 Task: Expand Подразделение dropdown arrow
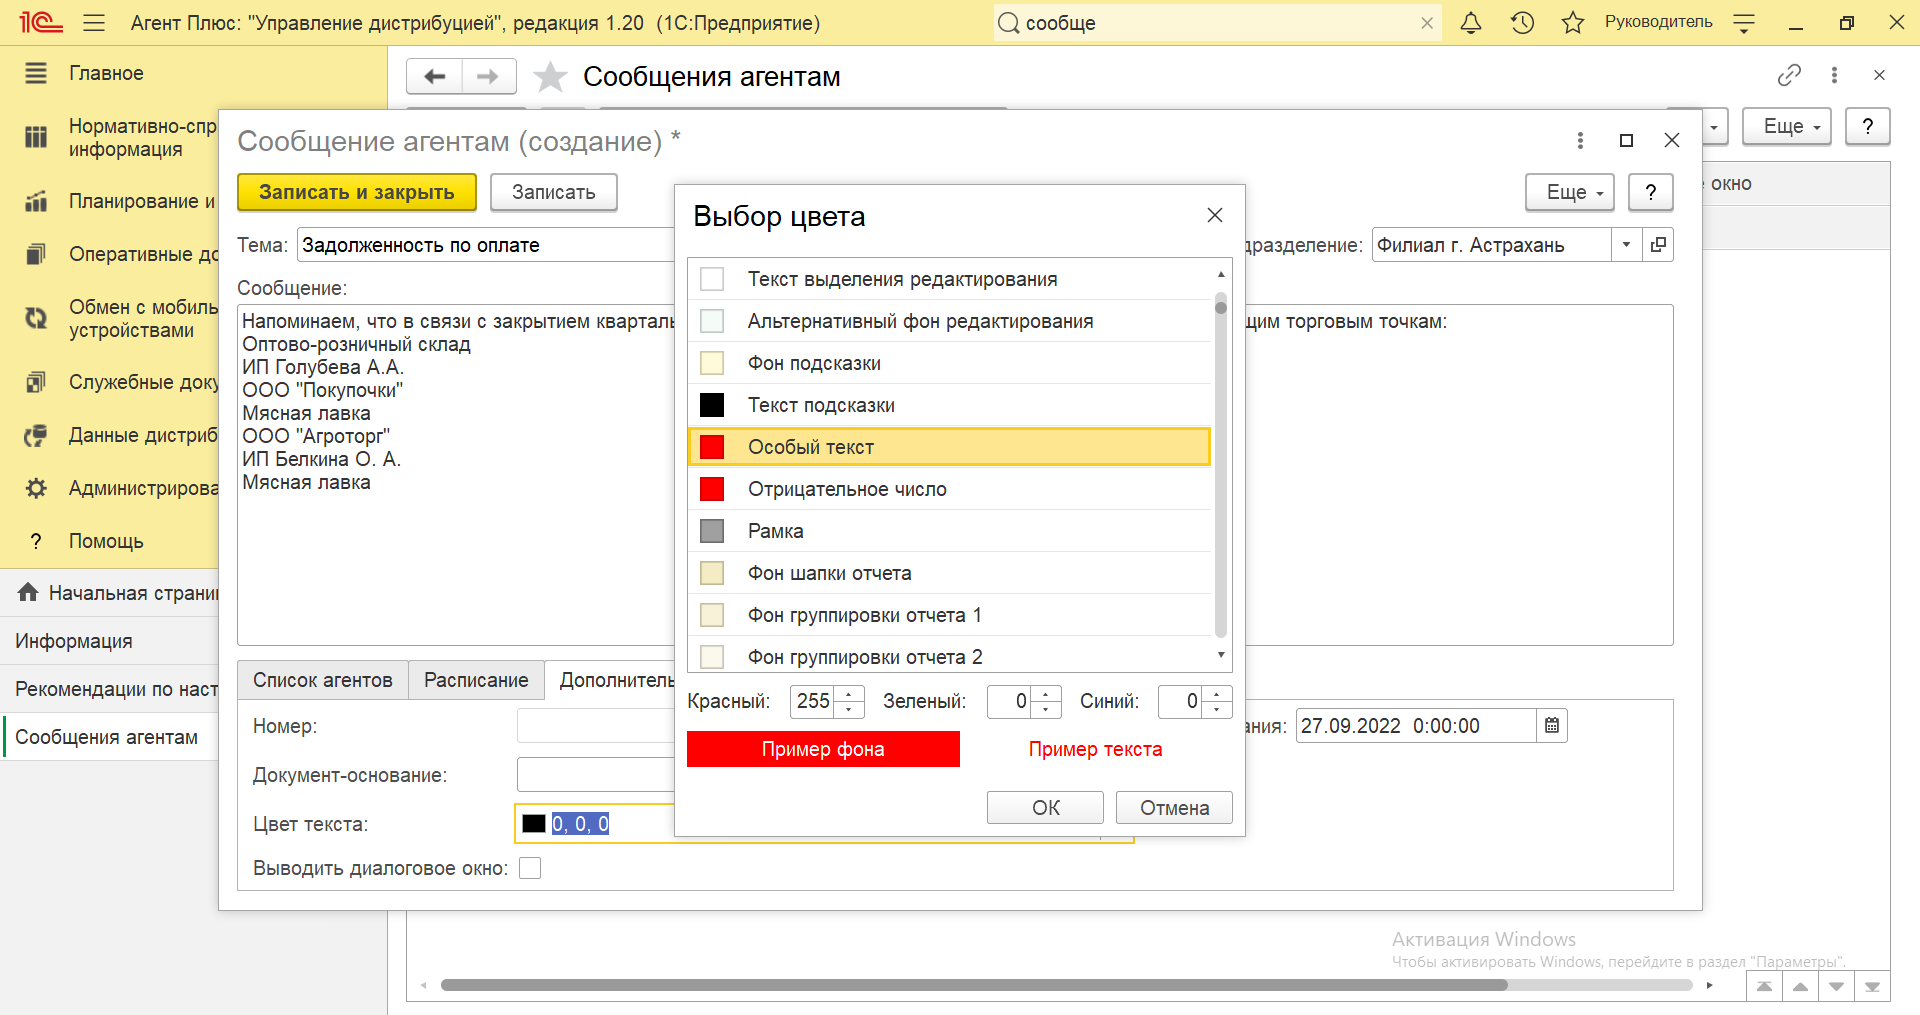pyautogui.click(x=1627, y=245)
